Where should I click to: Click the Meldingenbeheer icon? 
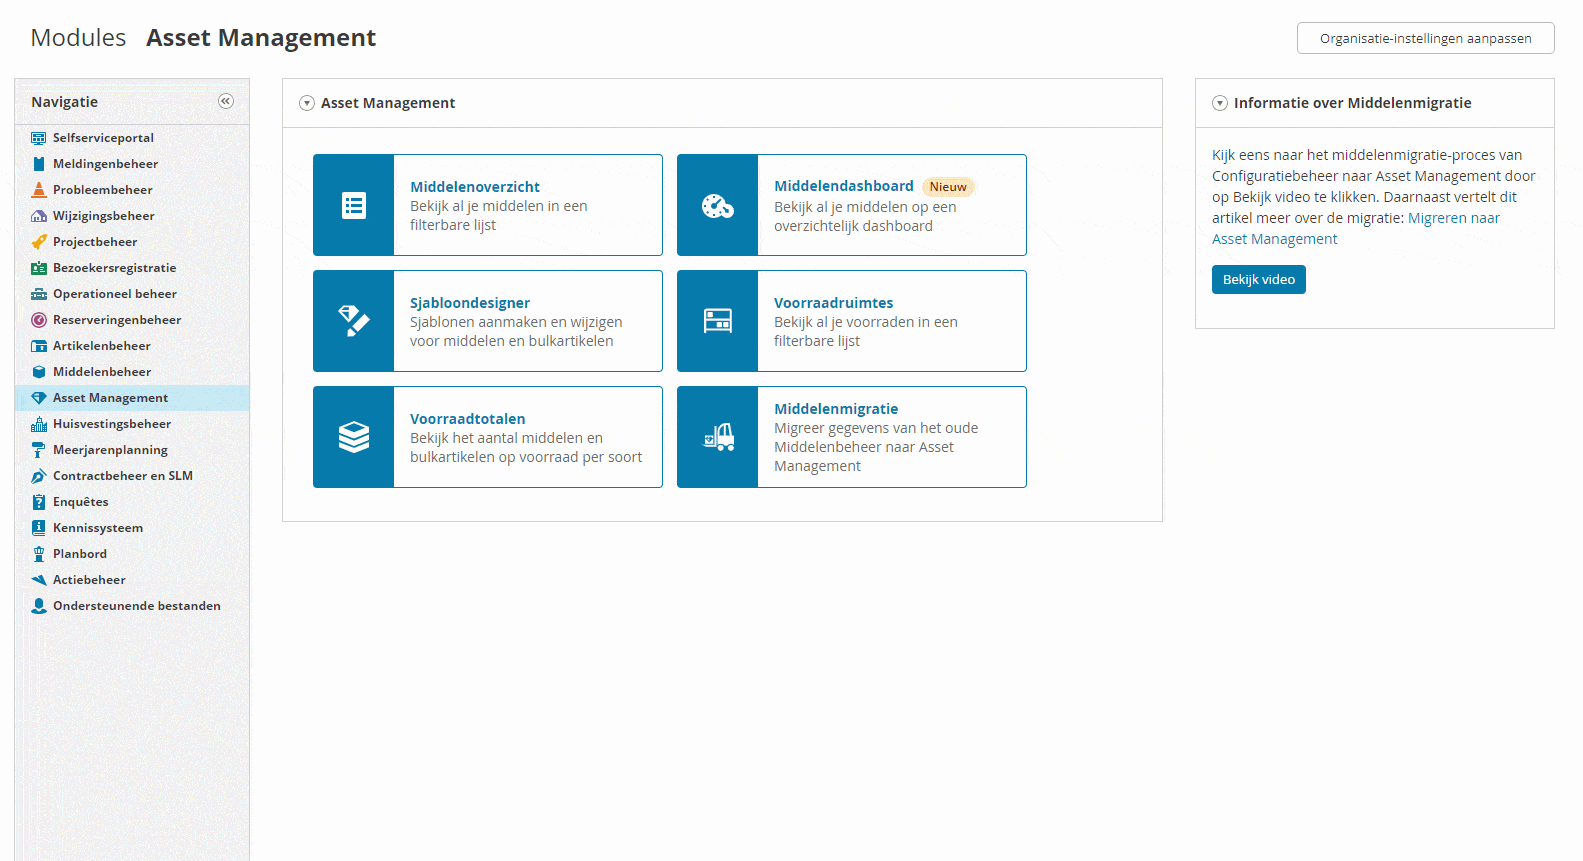[x=39, y=164]
